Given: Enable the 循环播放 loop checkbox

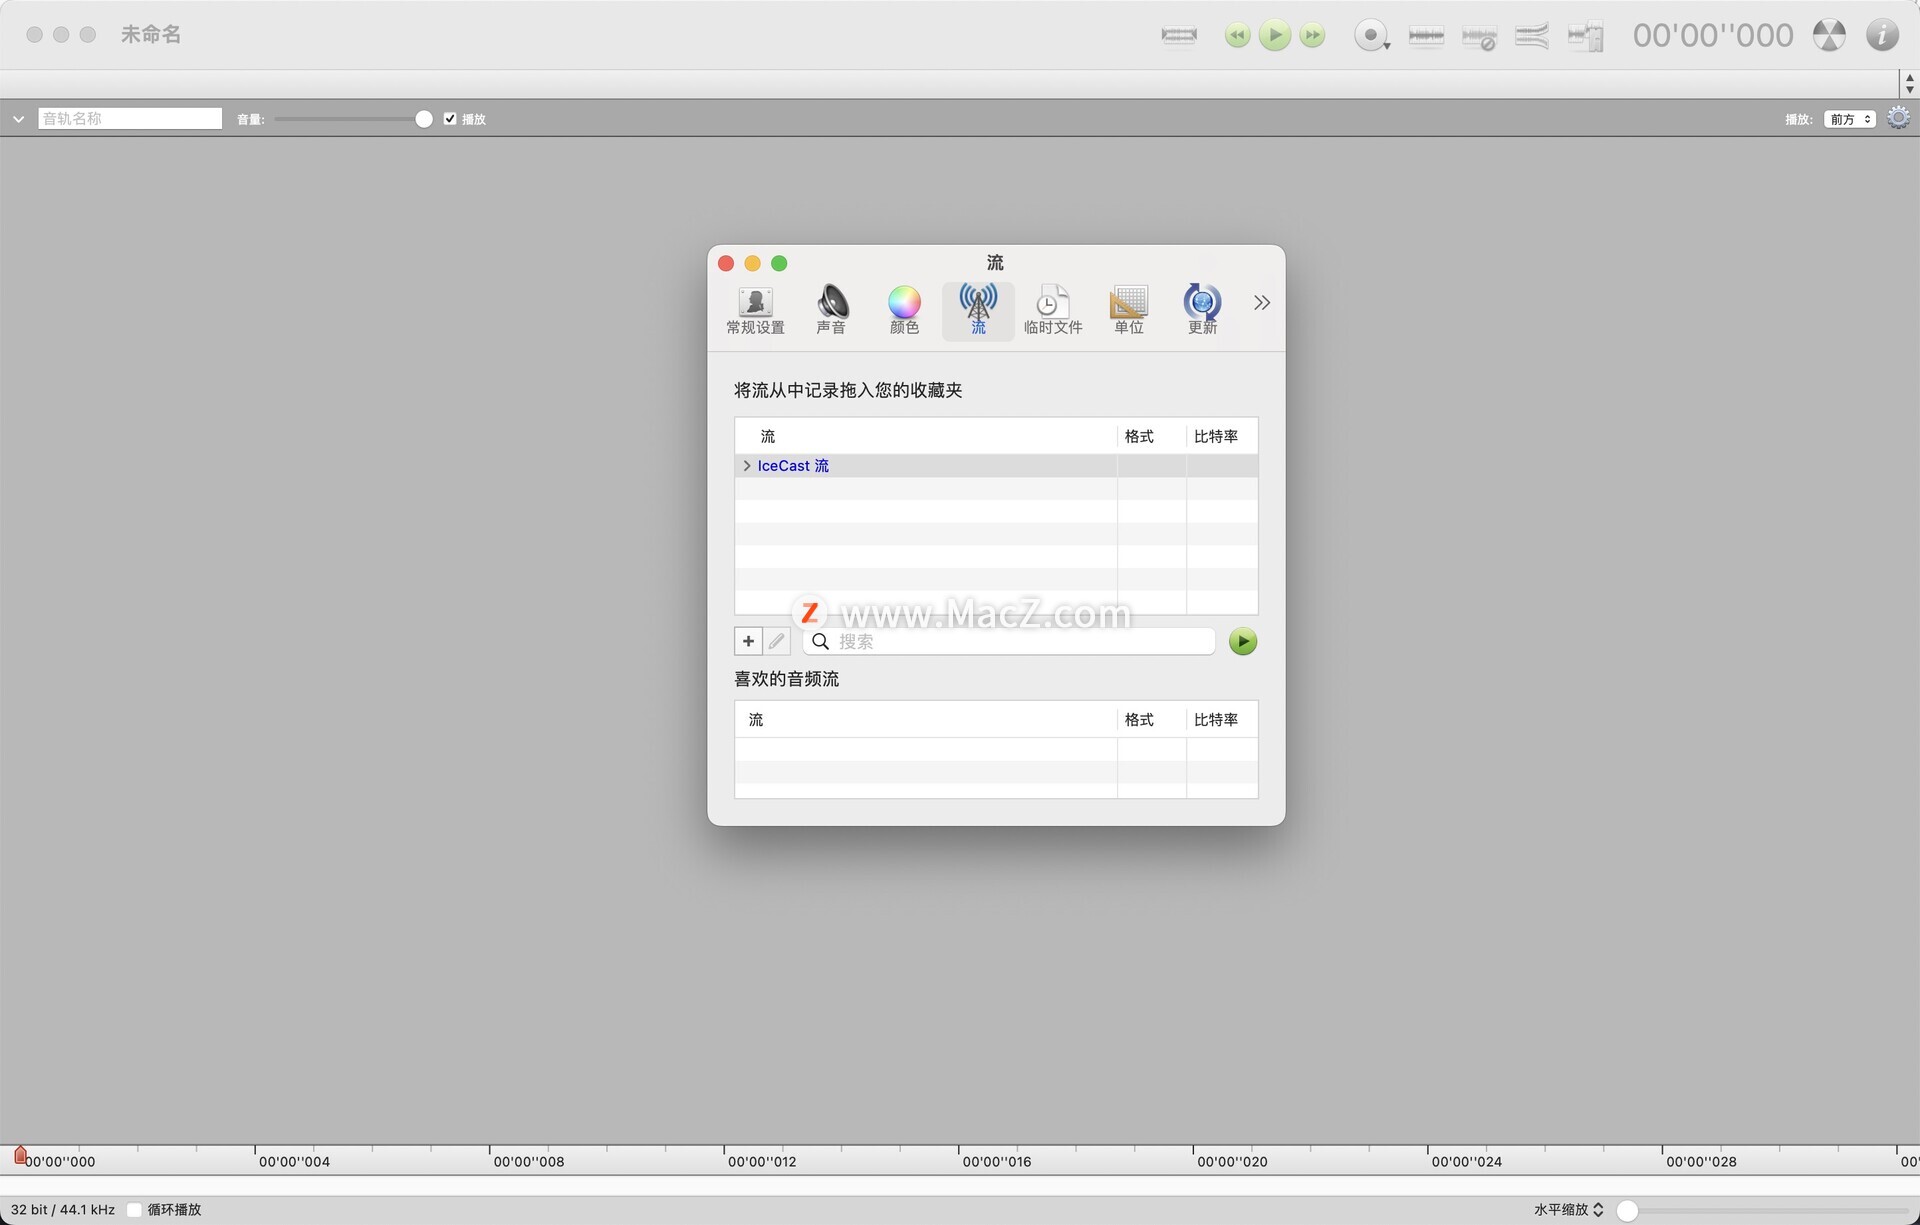Looking at the screenshot, I should click(134, 1209).
